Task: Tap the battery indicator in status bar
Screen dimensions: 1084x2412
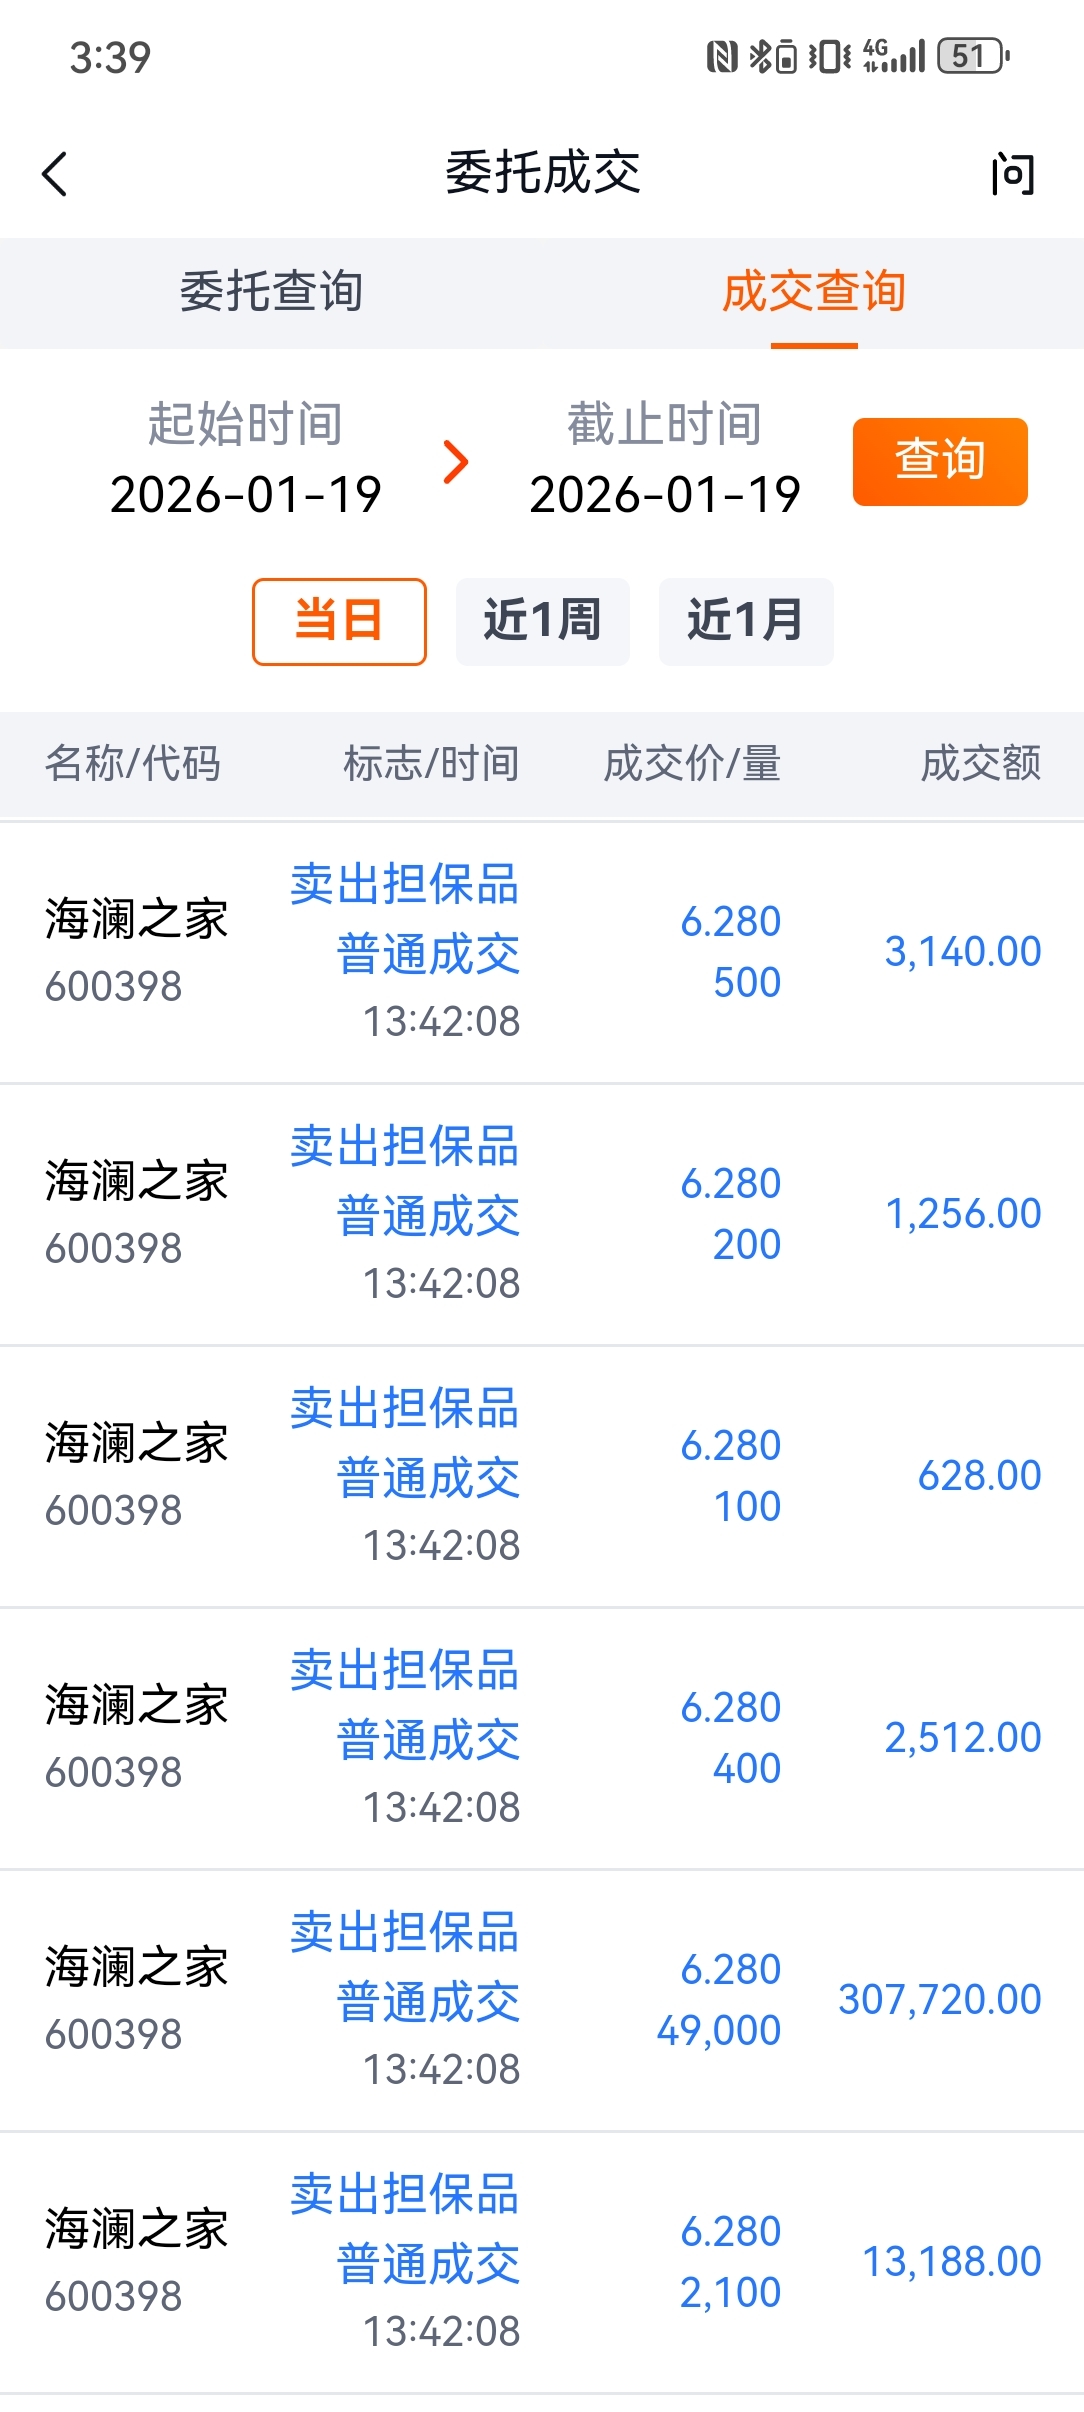Action: [x=972, y=56]
